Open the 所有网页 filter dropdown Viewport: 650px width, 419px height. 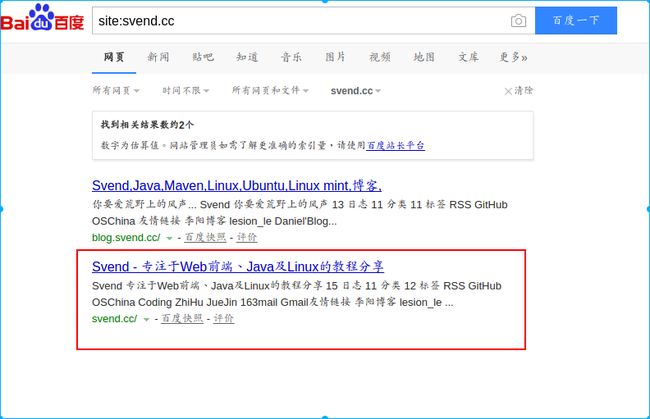116,90
